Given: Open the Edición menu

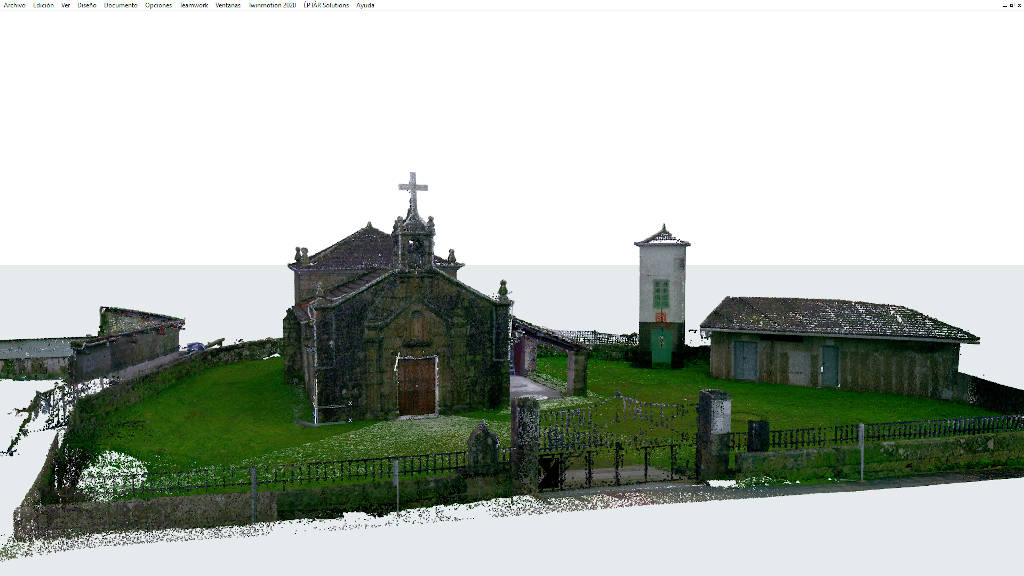Looking at the screenshot, I should point(43,5).
